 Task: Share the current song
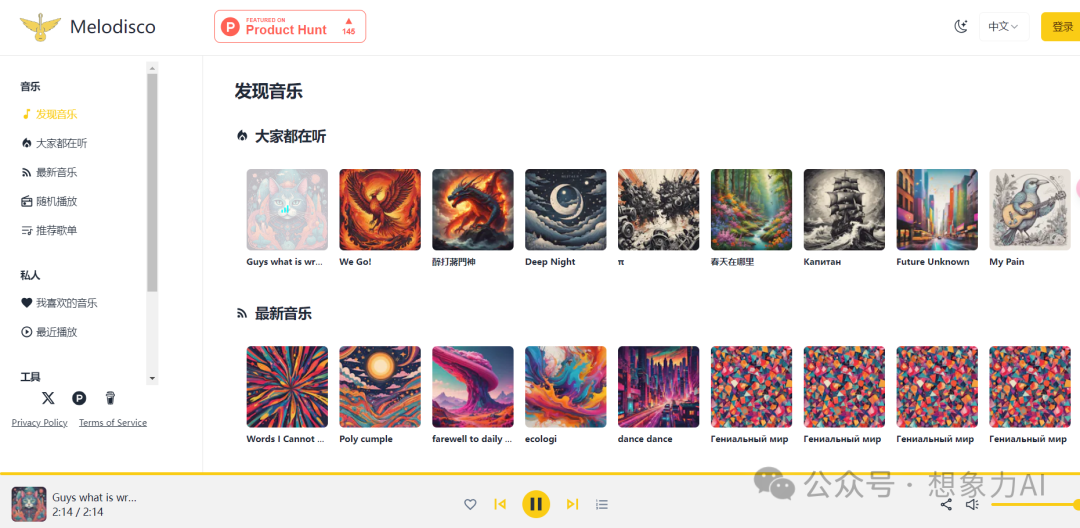click(946, 505)
